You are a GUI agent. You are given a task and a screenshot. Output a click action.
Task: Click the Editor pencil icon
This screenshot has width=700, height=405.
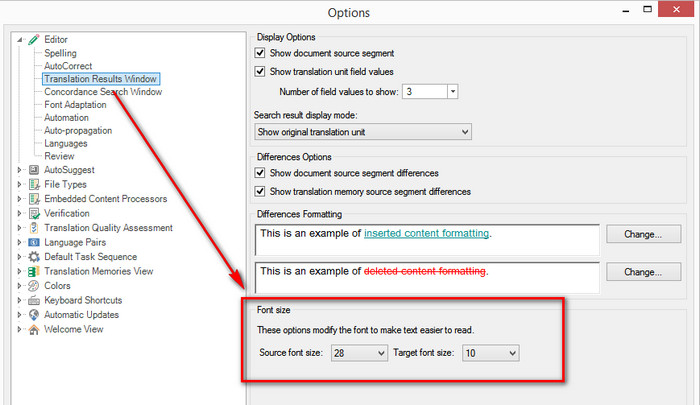tap(34, 40)
